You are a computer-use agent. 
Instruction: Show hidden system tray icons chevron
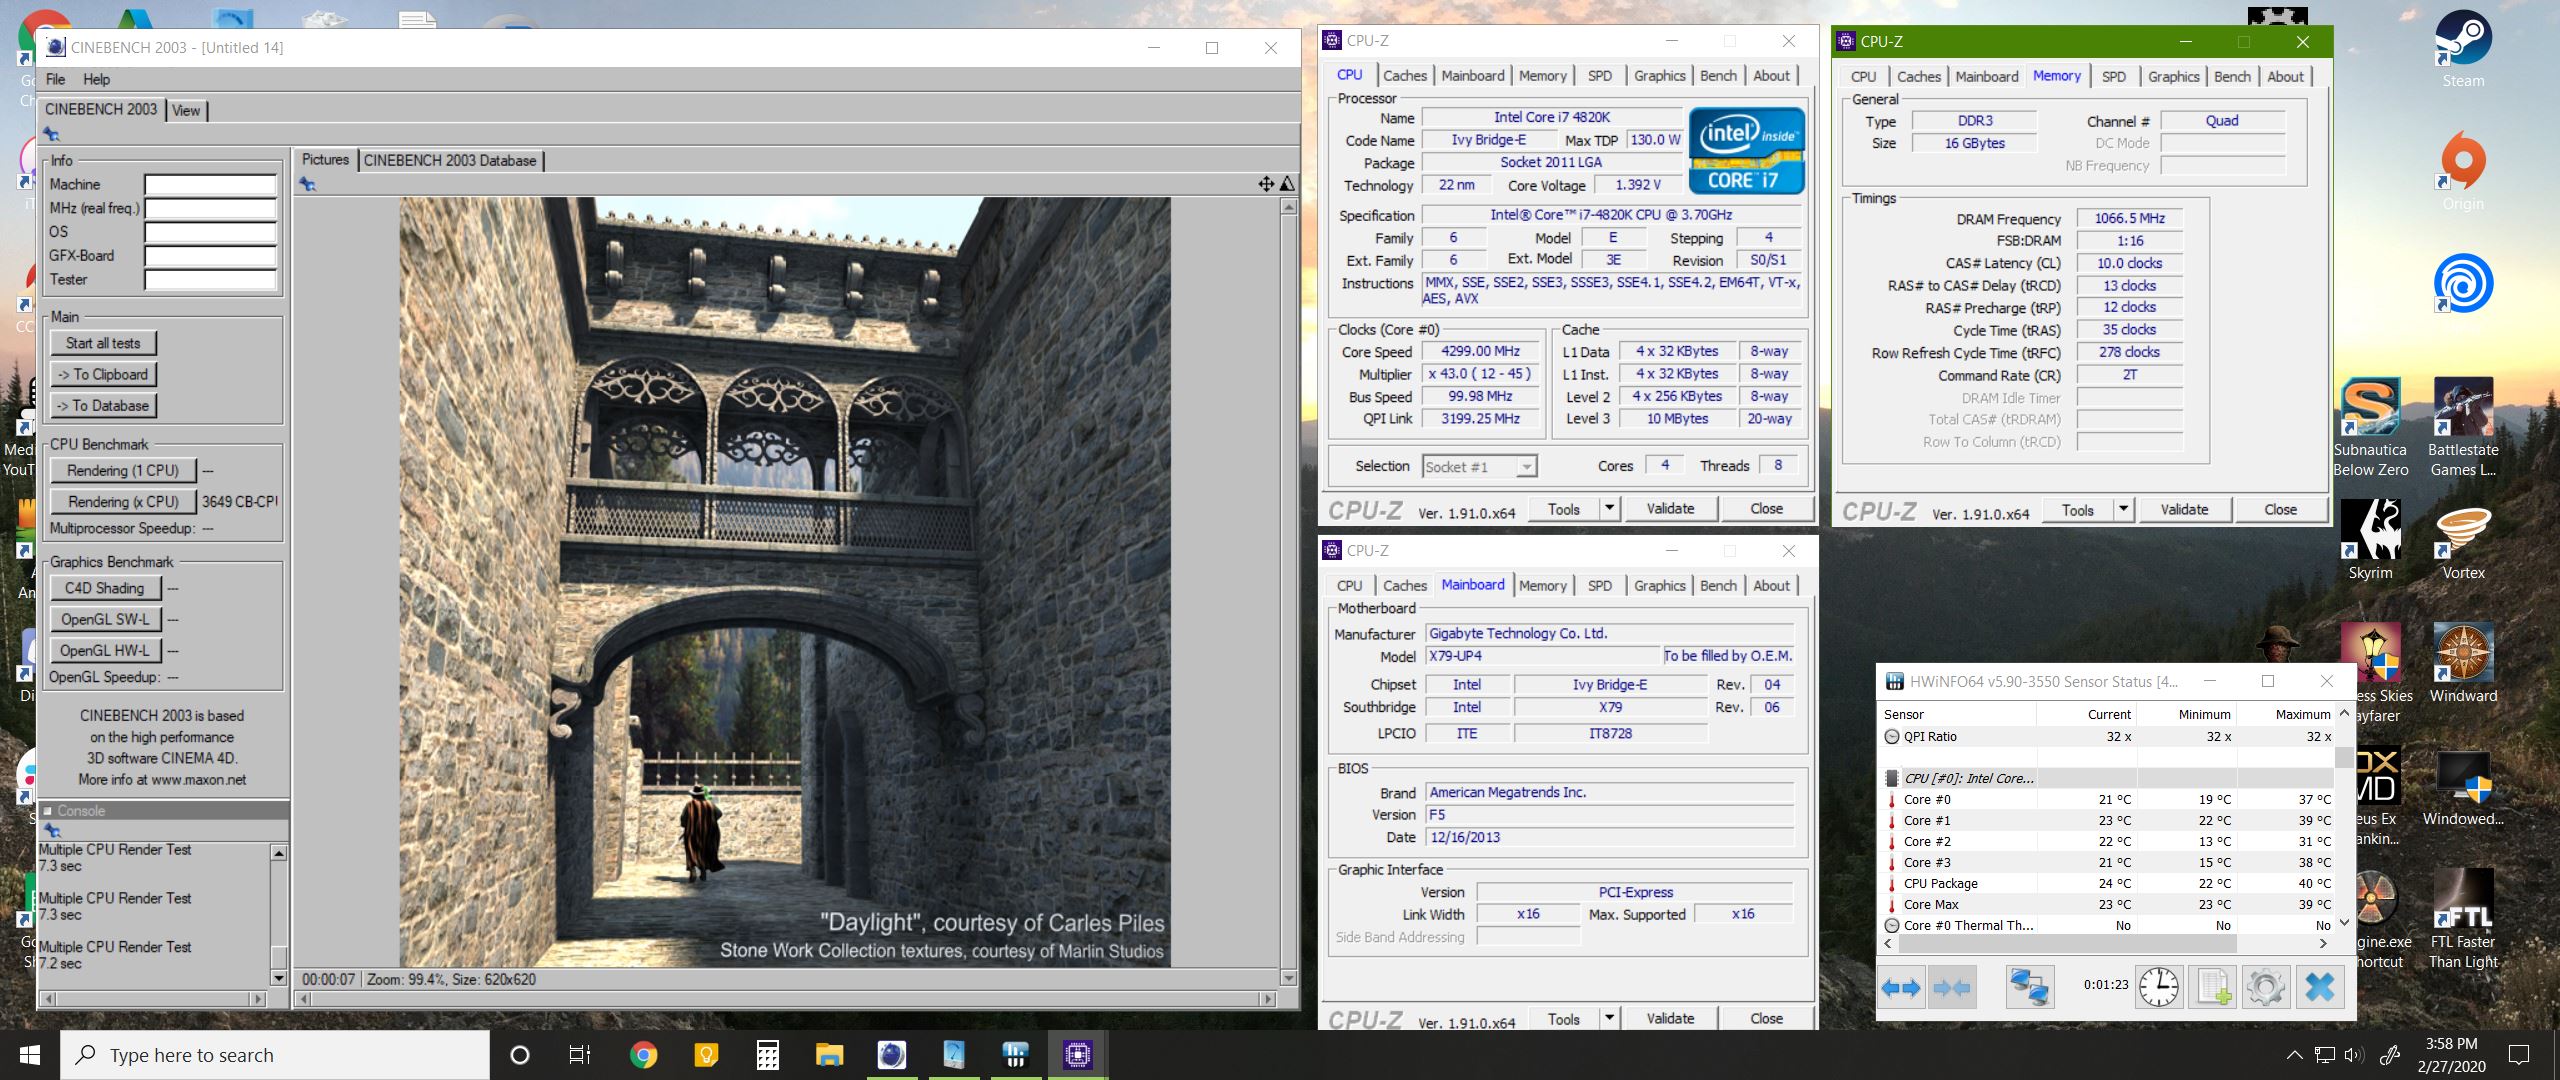pyautogui.click(x=2294, y=1055)
